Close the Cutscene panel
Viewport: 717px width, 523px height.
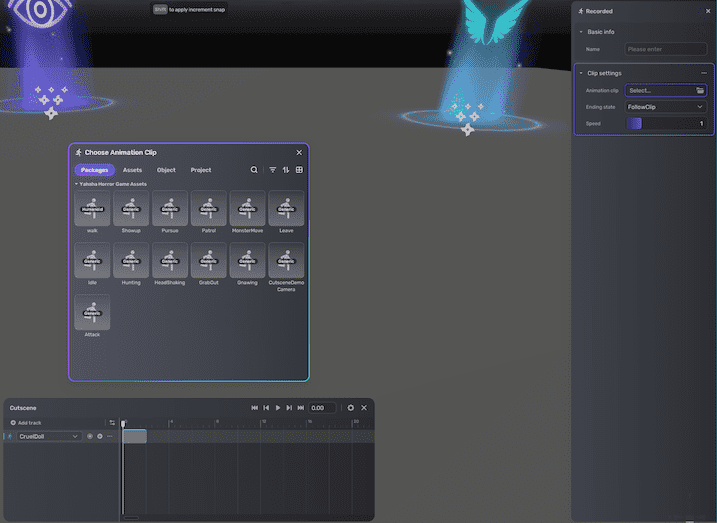pyautogui.click(x=364, y=408)
